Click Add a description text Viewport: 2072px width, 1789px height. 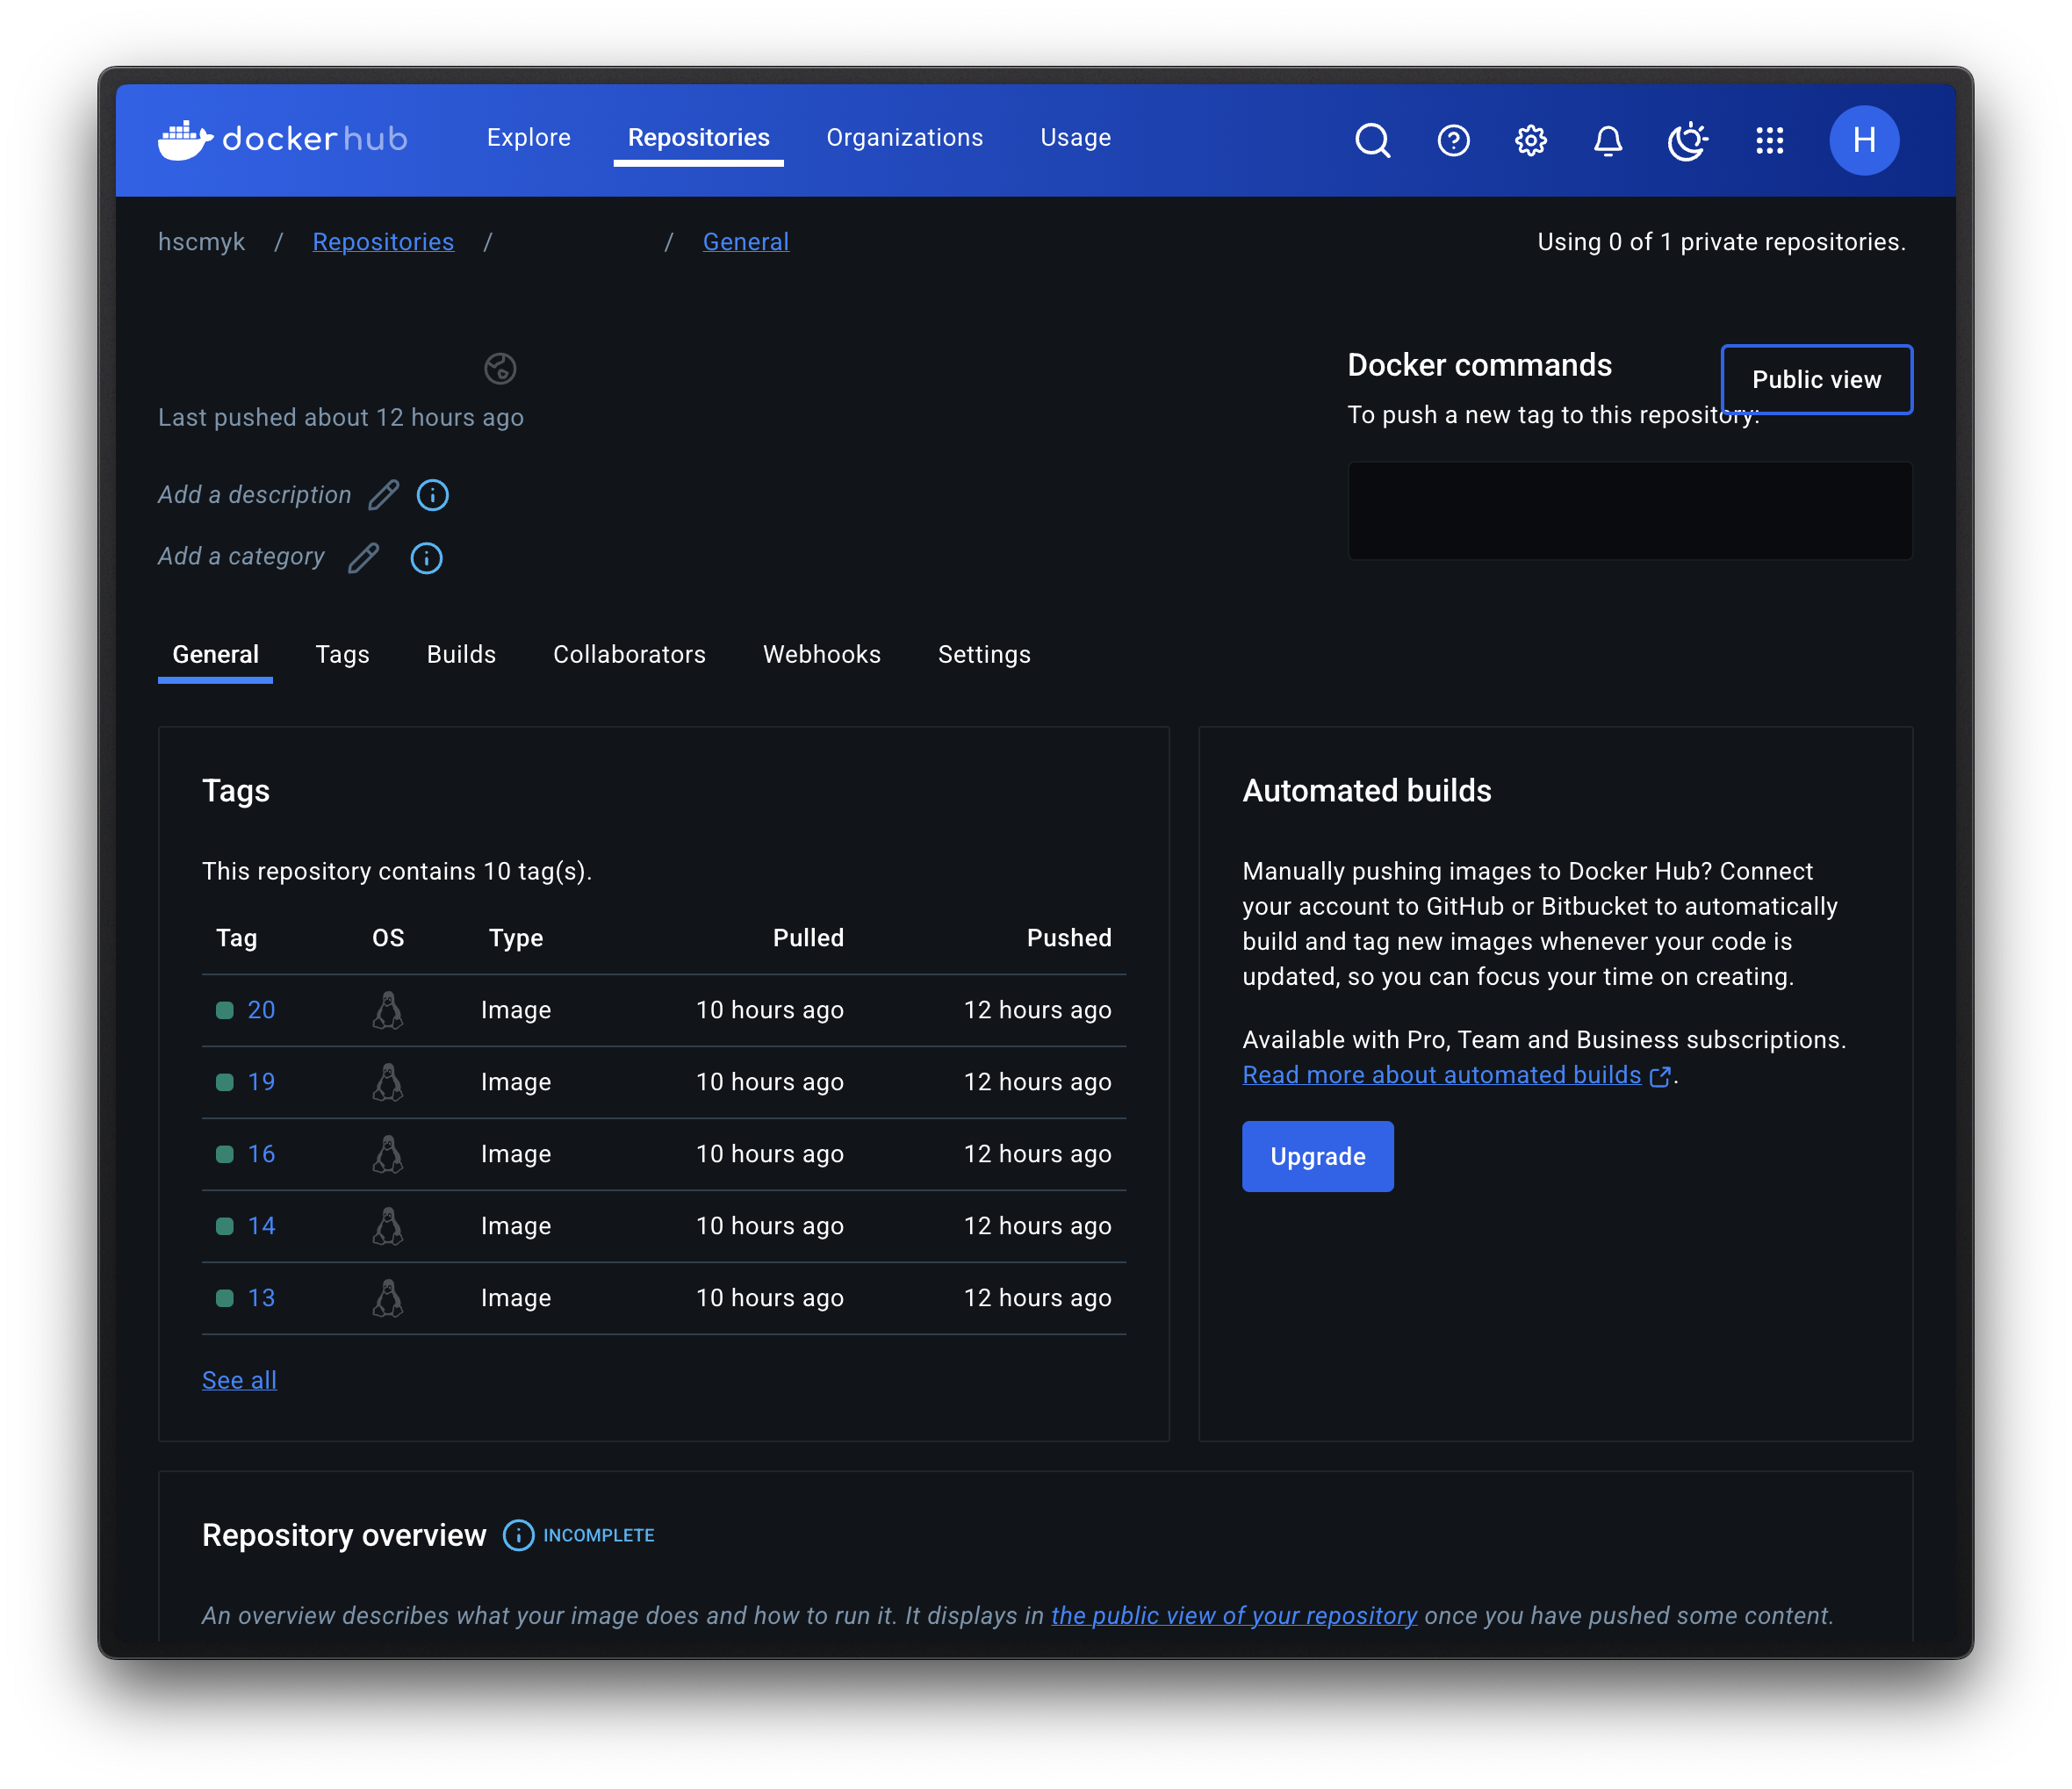tap(255, 495)
